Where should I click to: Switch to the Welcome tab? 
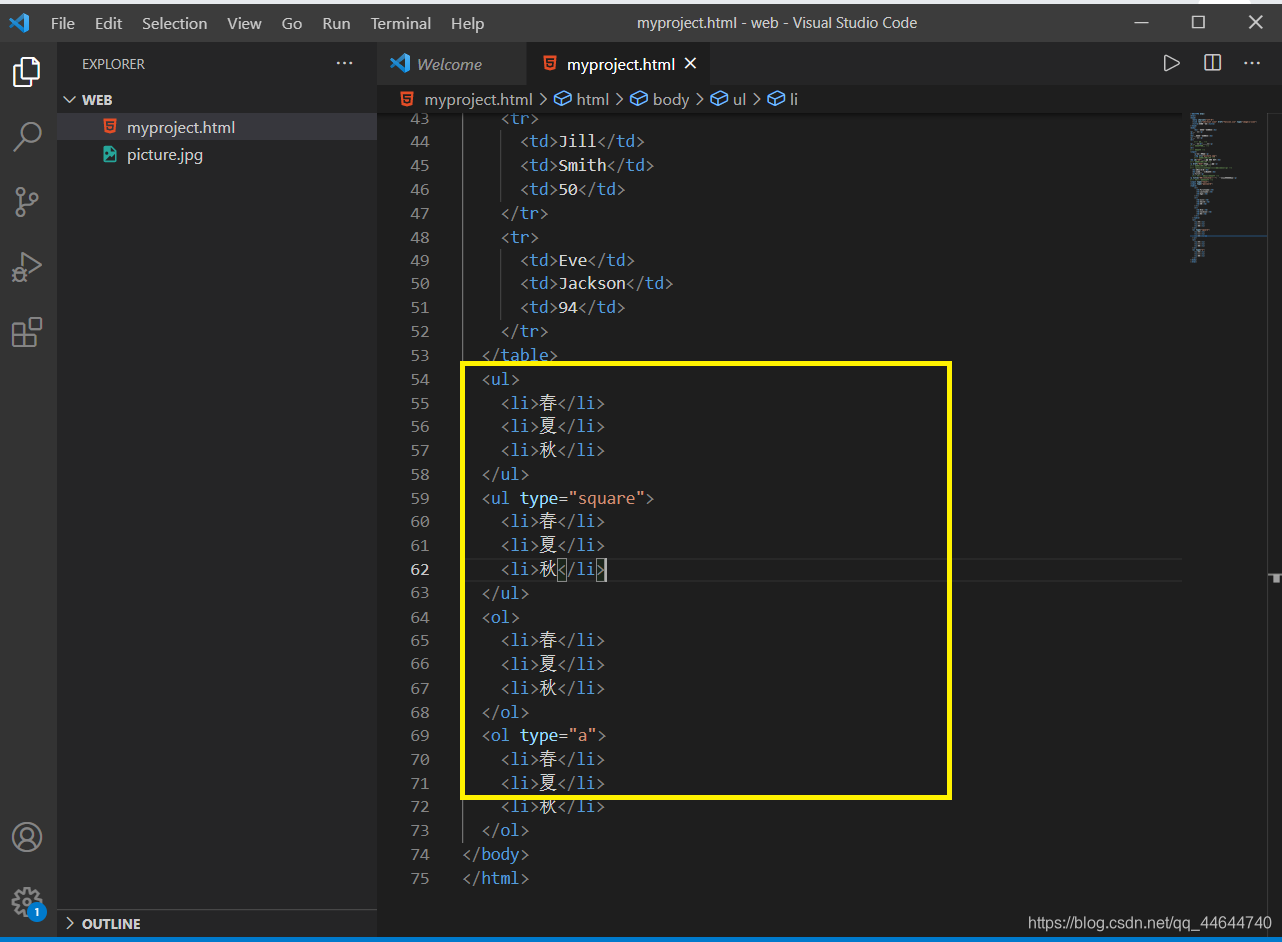pyautogui.click(x=451, y=64)
